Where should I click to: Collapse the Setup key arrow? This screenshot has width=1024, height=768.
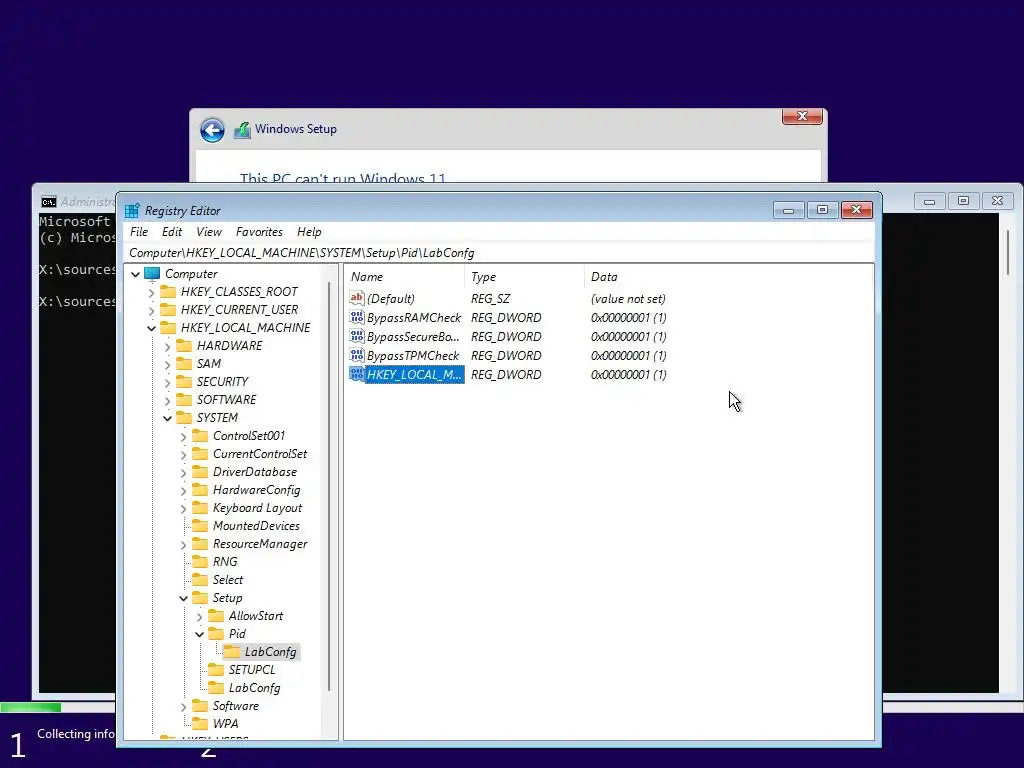tap(184, 598)
